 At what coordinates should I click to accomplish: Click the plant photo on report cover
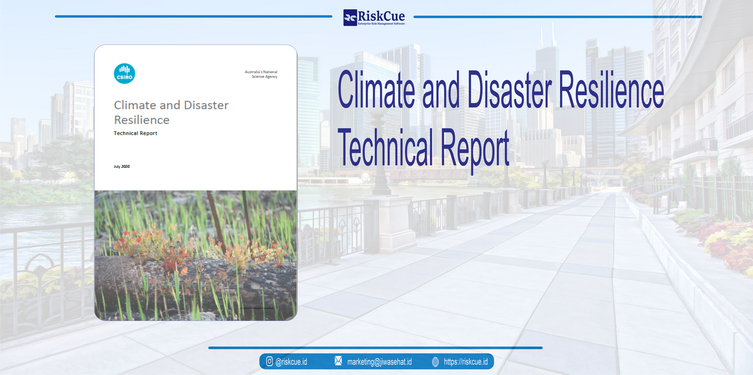[x=196, y=255]
